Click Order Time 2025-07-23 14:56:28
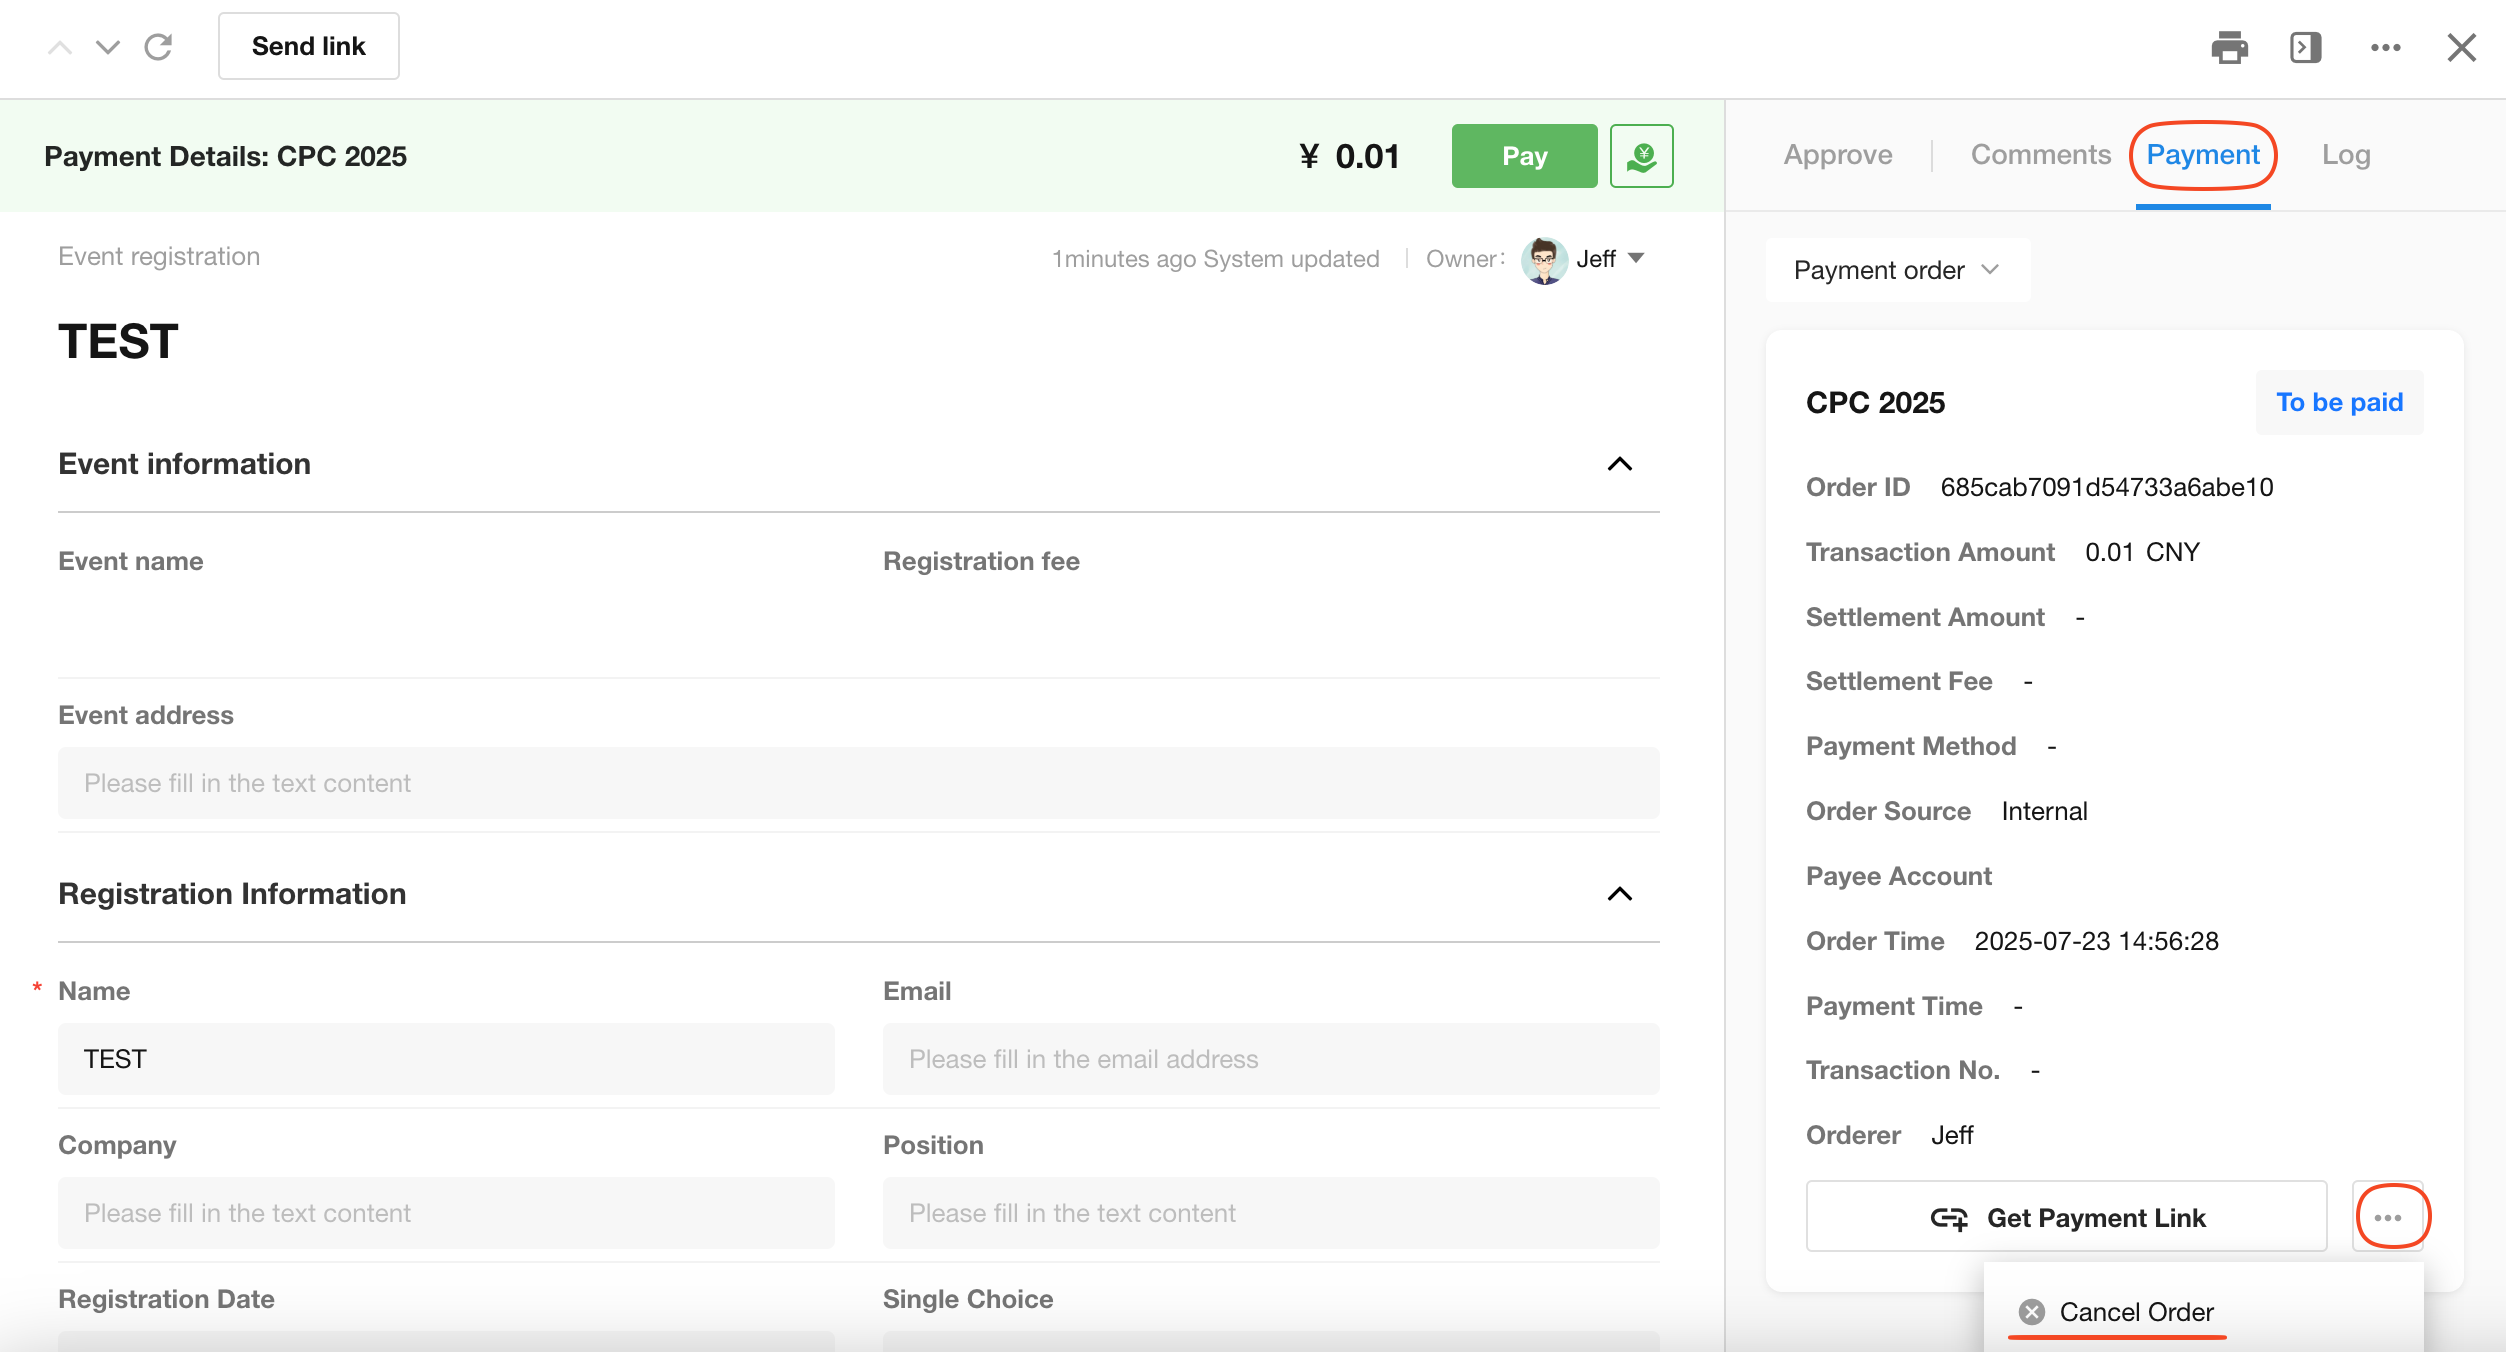 pos(2096,941)
